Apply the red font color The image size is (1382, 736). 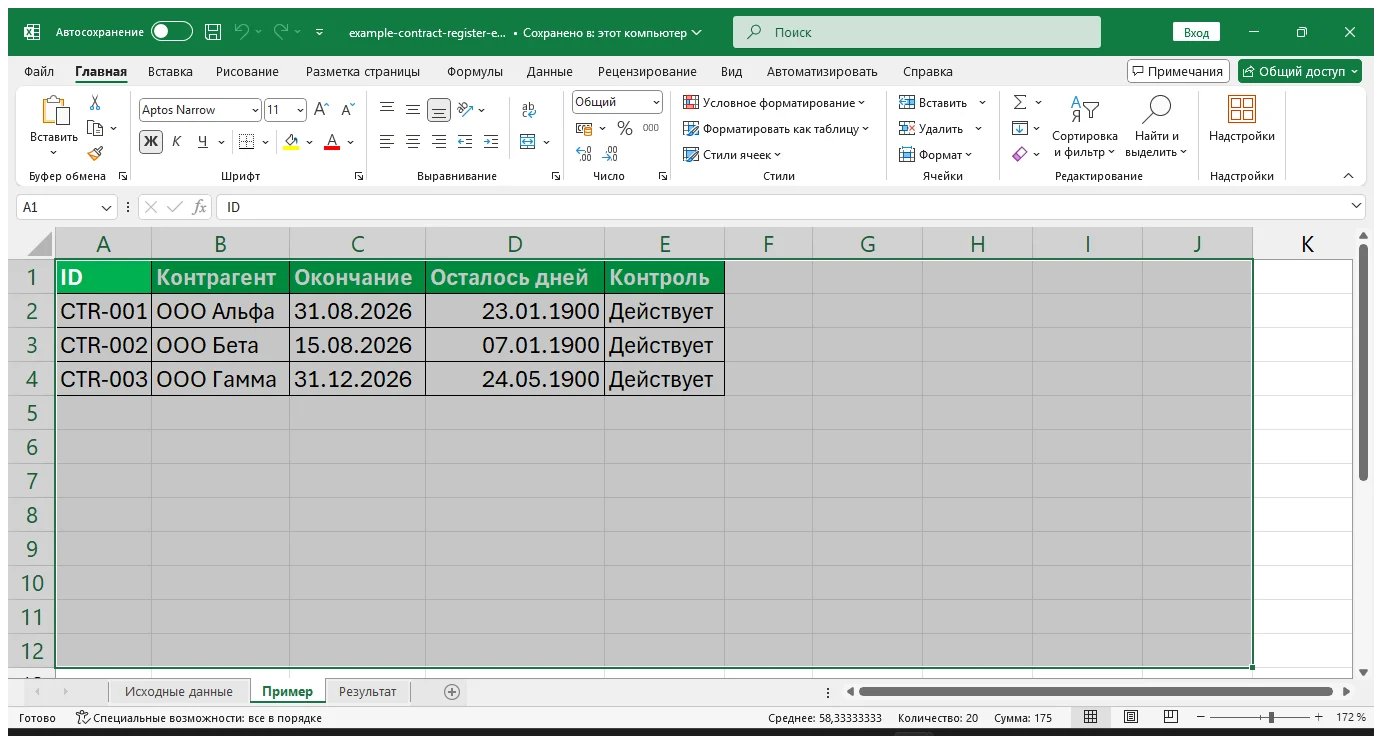click(333, 141)
